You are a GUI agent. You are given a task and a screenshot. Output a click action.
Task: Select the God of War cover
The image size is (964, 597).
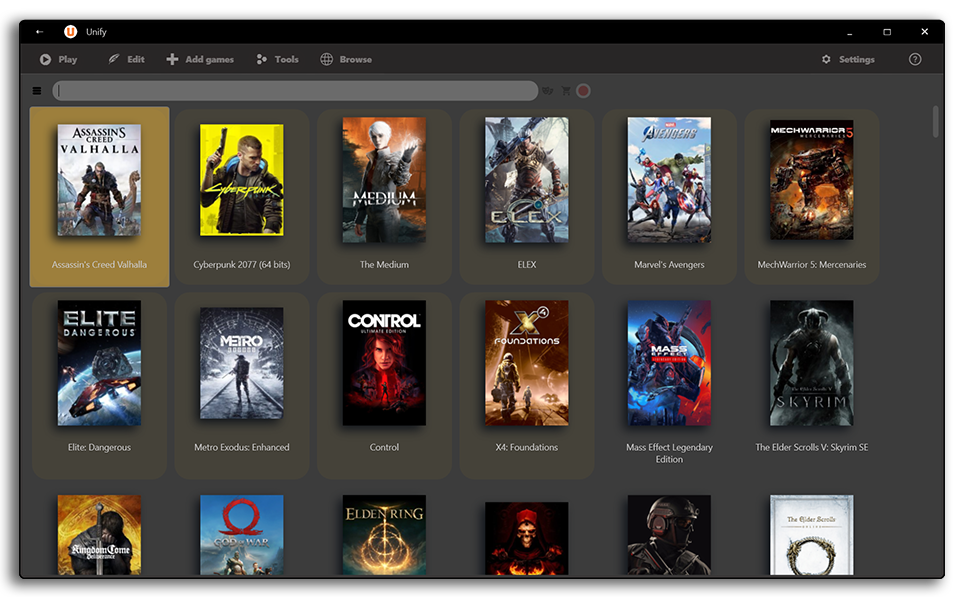[x=242, y=535]
